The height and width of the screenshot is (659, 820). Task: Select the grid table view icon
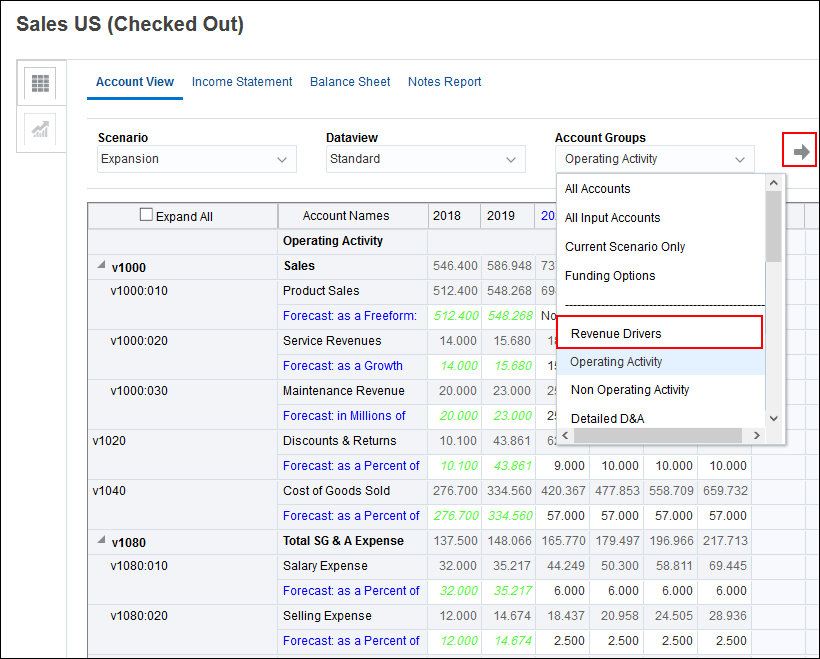(40, 84)
